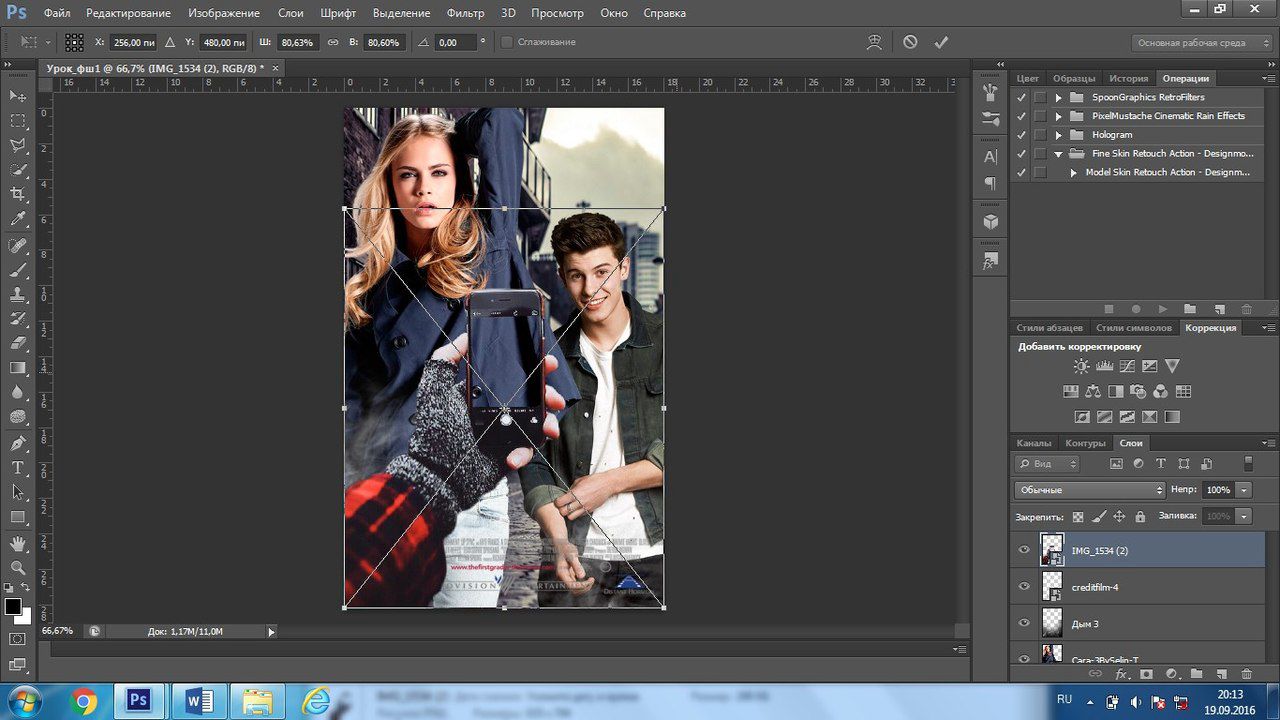Open the Фильтр menu
Viewport: 1280px width, 720px height.
(x=465, y=13)
